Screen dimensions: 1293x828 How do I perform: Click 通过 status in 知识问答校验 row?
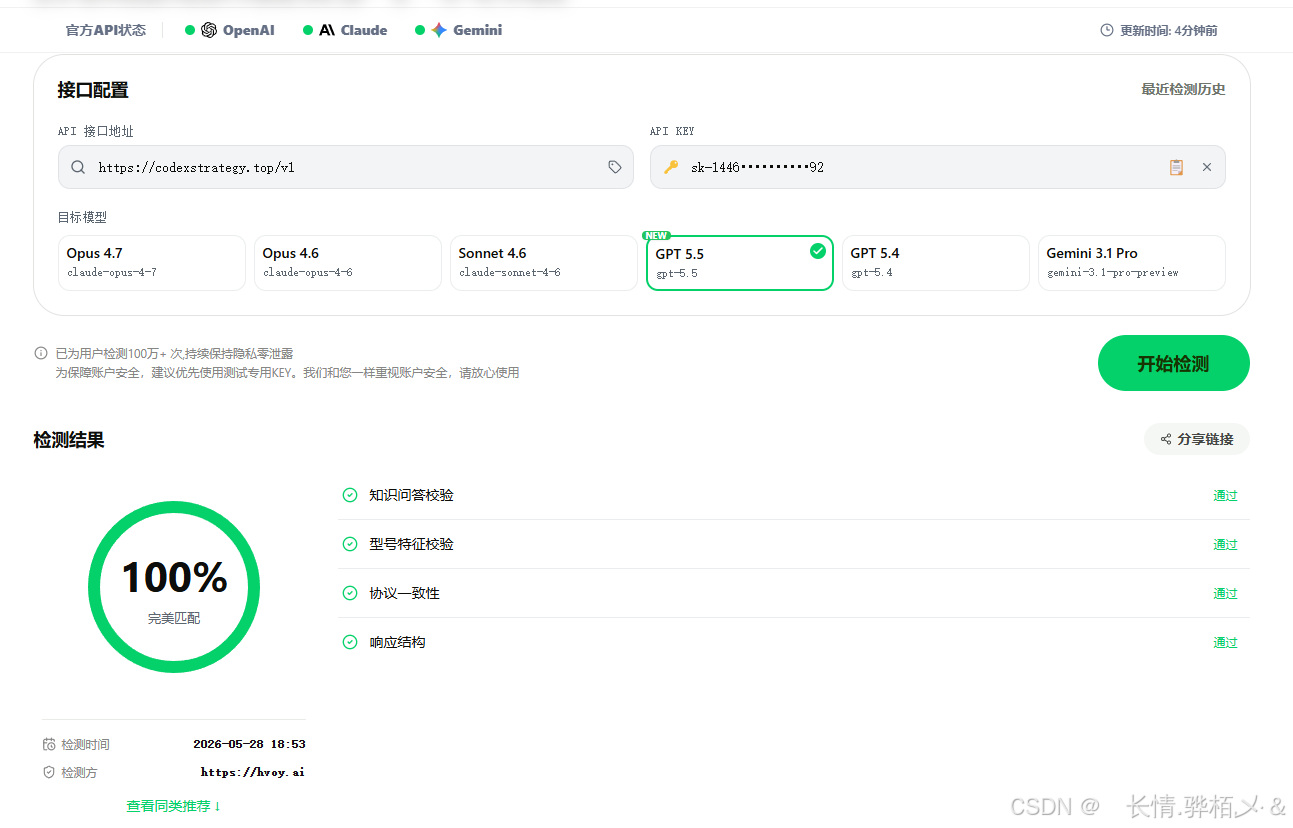pyautogui.click(x=1225, y=495)
